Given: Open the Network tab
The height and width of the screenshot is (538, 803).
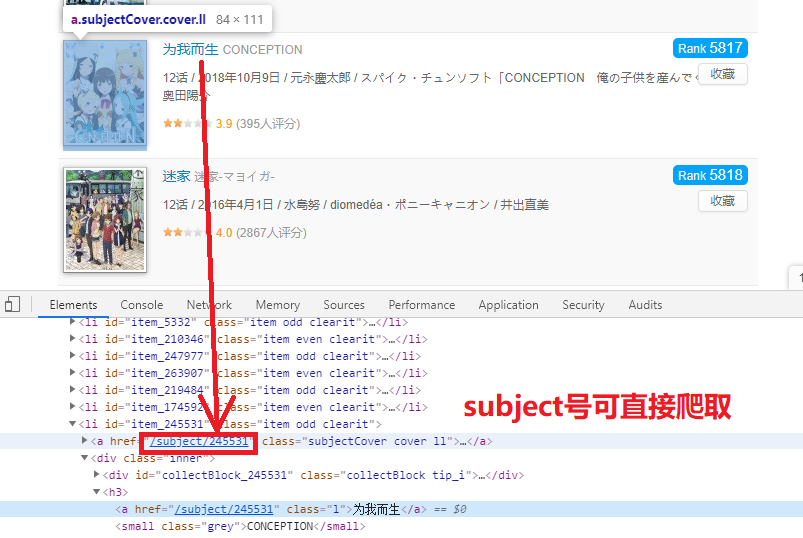Looking at the screenshot, I should click(209, 305).
